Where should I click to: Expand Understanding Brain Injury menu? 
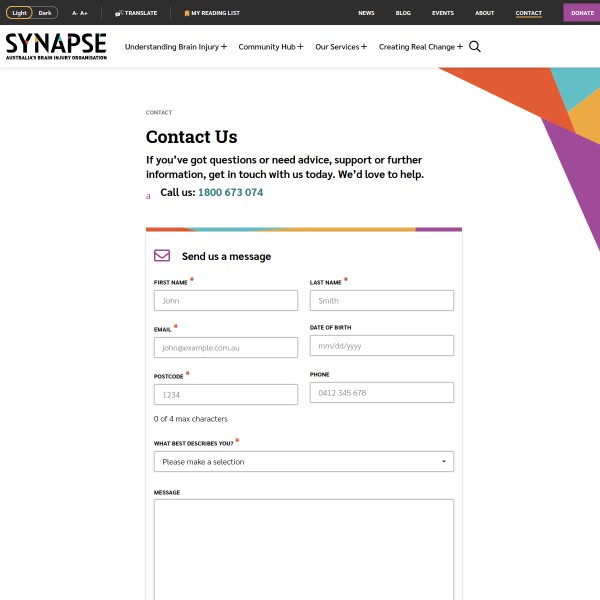point(176,47)
